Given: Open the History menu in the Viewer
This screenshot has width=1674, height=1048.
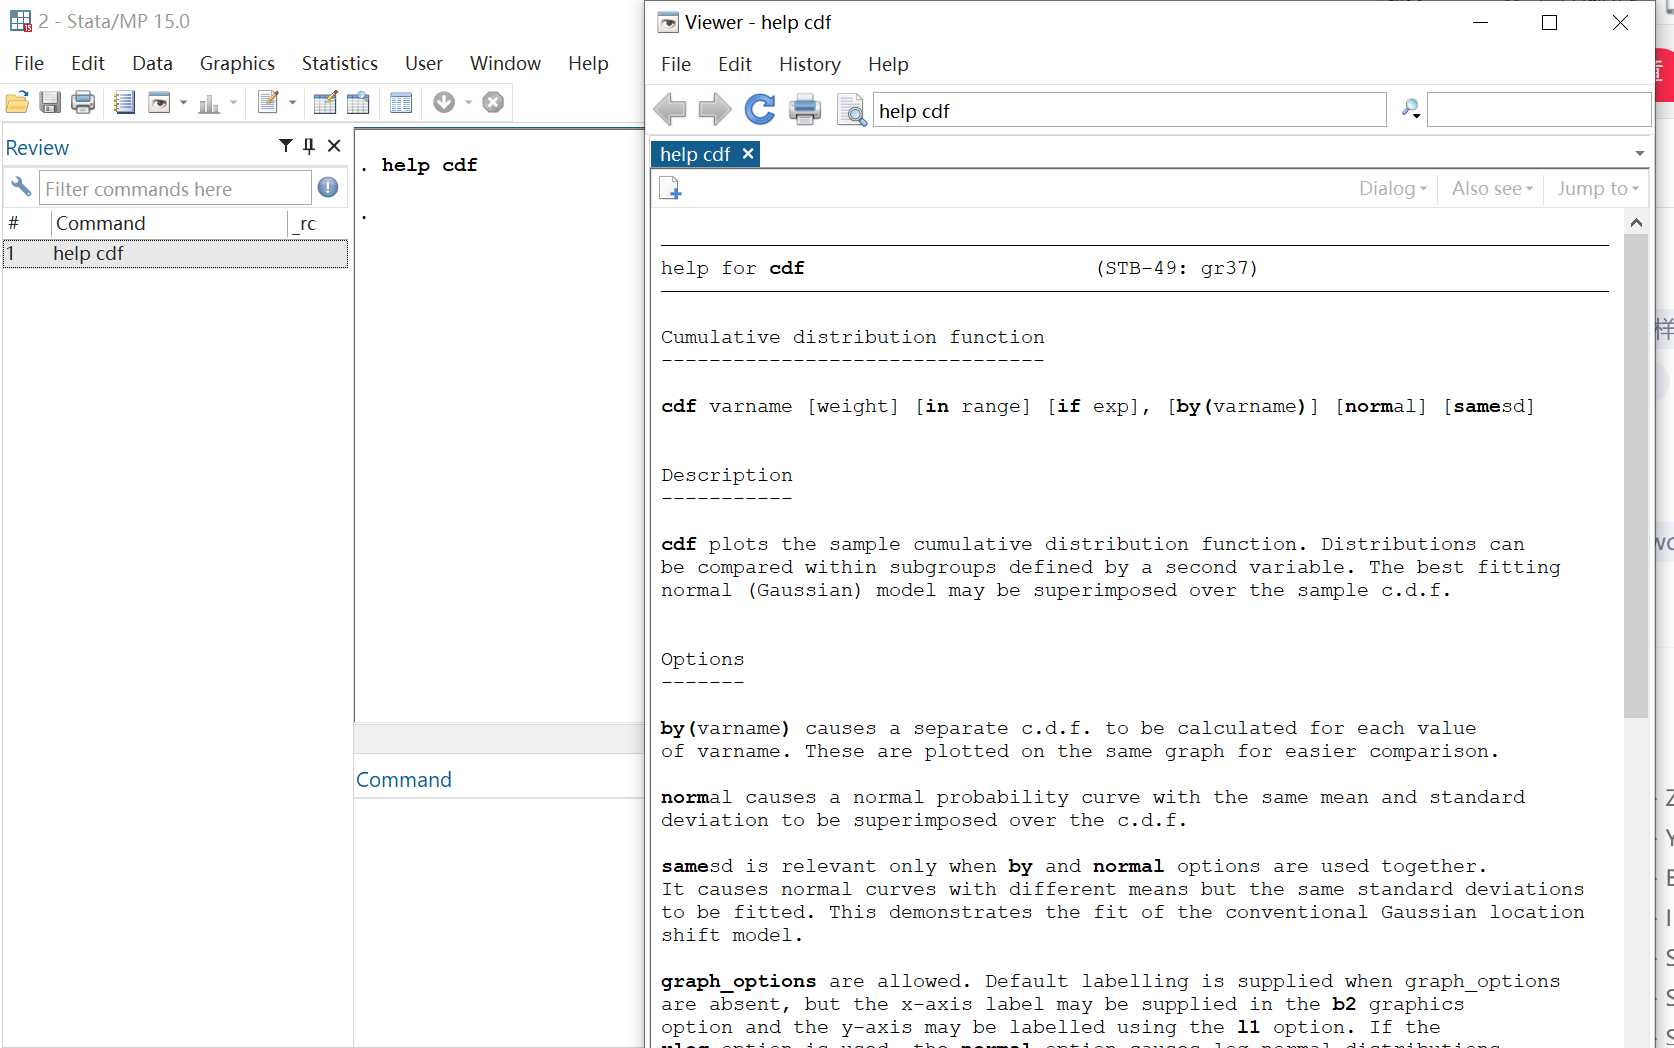Looking at the screenshot, I should coord(808,64).
